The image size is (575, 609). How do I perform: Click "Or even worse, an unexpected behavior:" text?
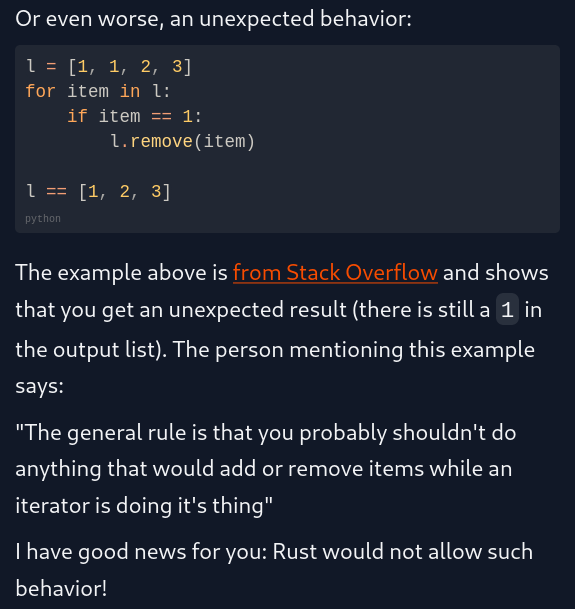[x=213, y=19]
